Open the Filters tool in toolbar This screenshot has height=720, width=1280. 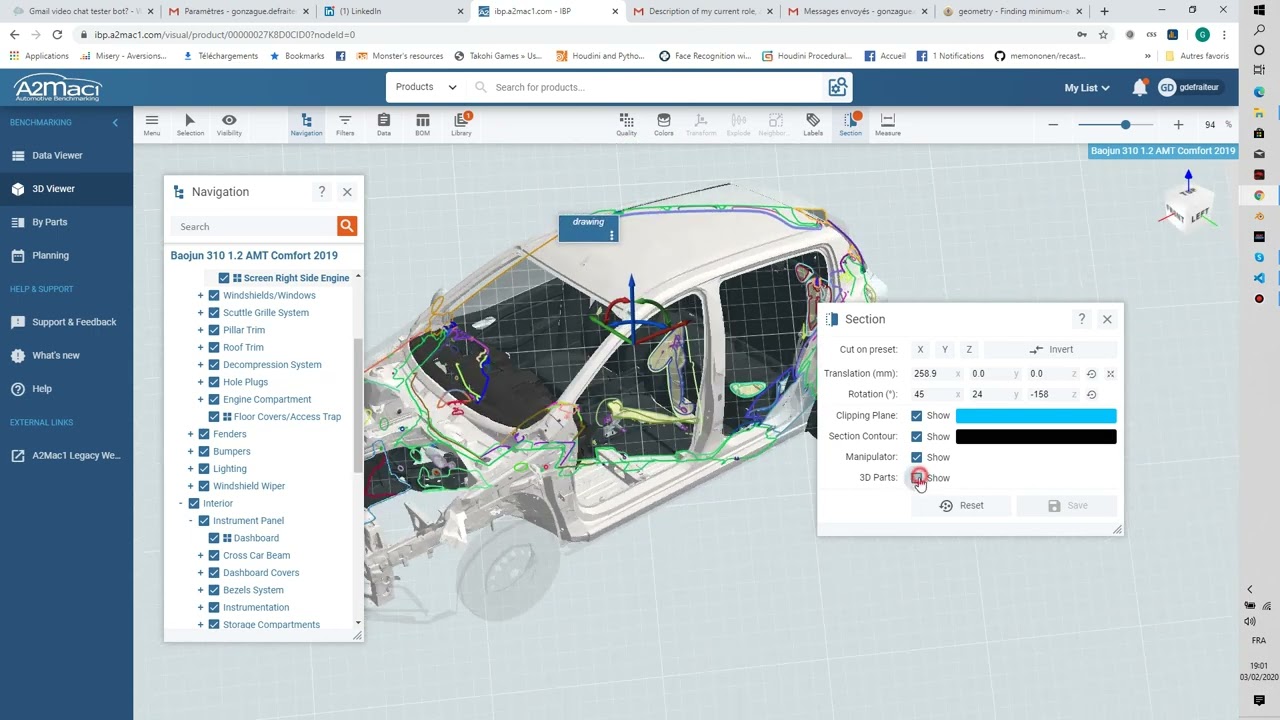[x=345, y=124]
